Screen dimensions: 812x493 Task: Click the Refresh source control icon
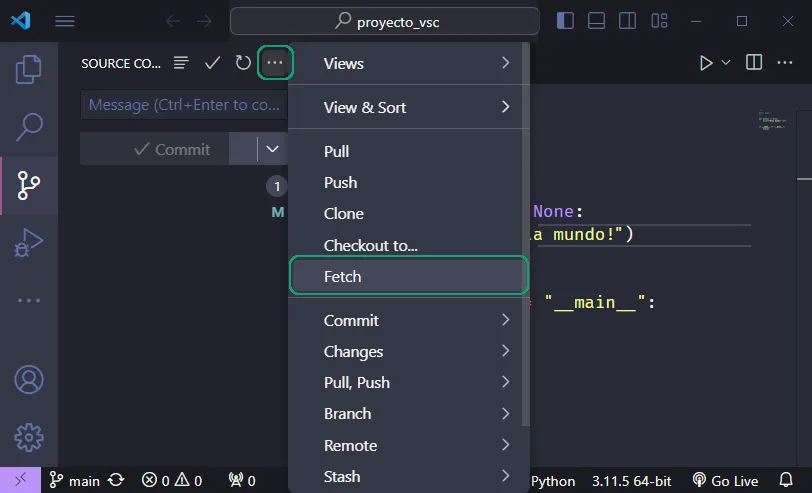(x=243, y=63)
